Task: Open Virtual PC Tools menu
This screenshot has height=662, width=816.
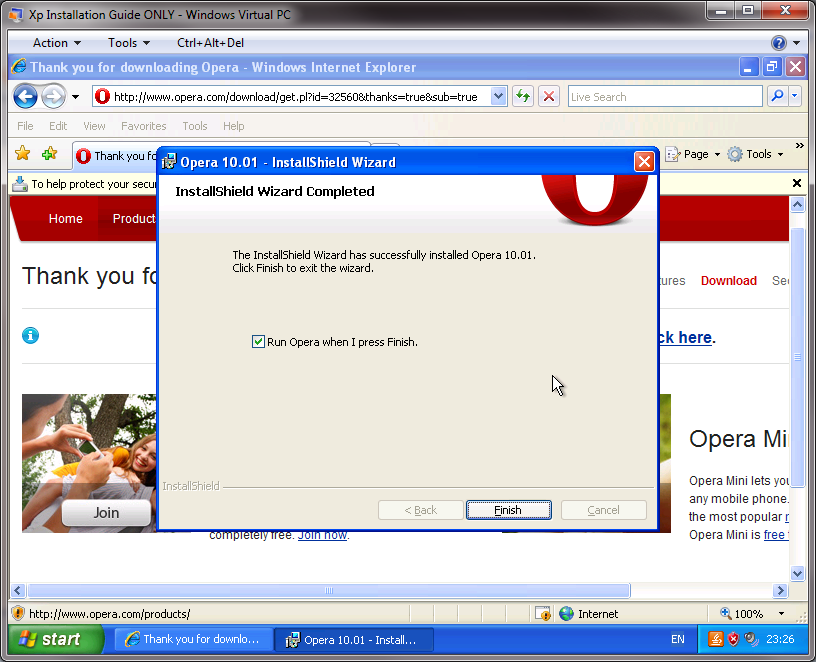Action: point(129,43)
